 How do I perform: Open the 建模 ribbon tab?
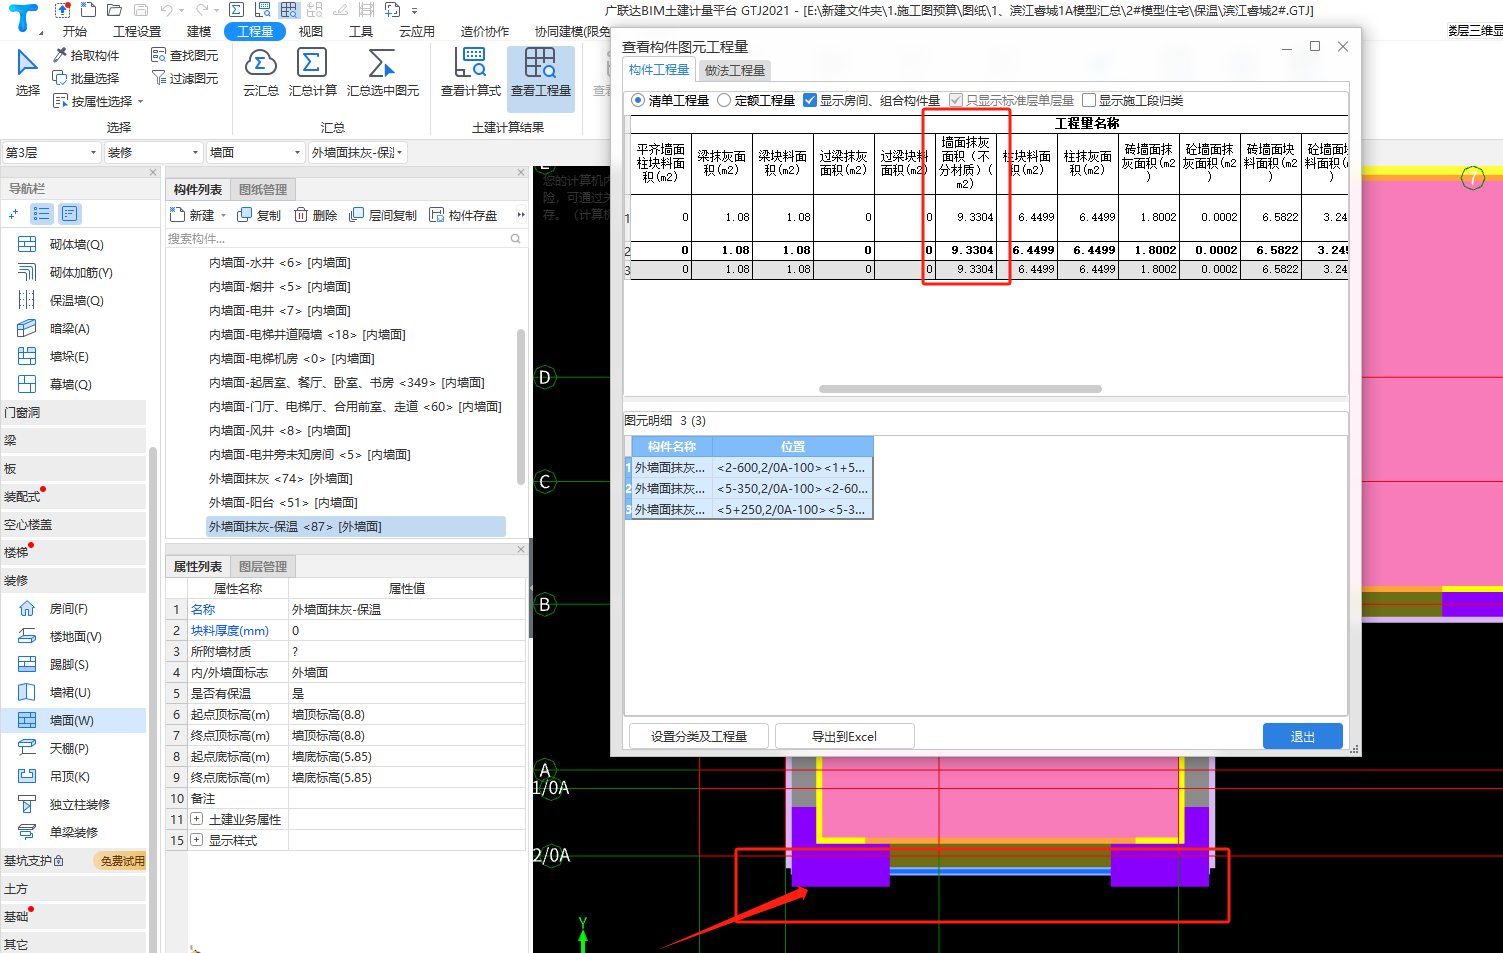tap(199, 31)
